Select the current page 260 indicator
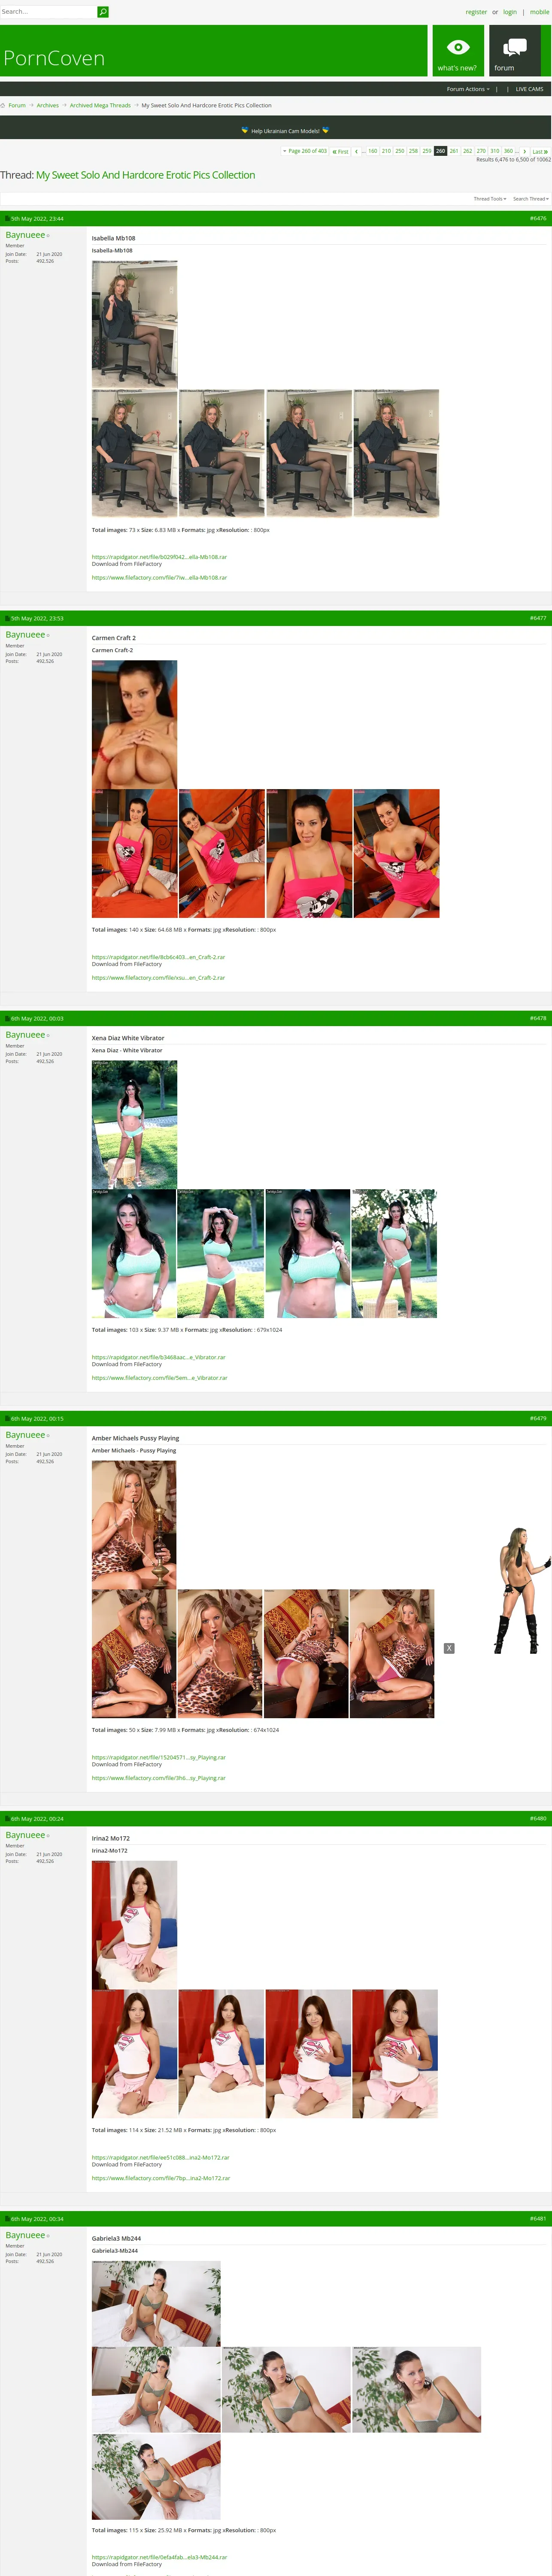This screenshot has height=2576, width=552. pos(440,151)
